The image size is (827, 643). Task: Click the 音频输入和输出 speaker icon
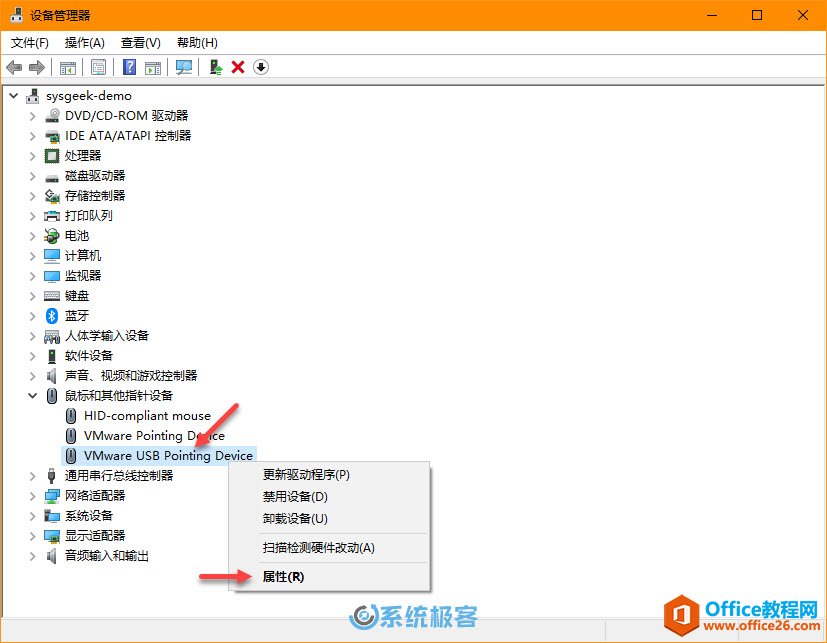tap(52, 556)
